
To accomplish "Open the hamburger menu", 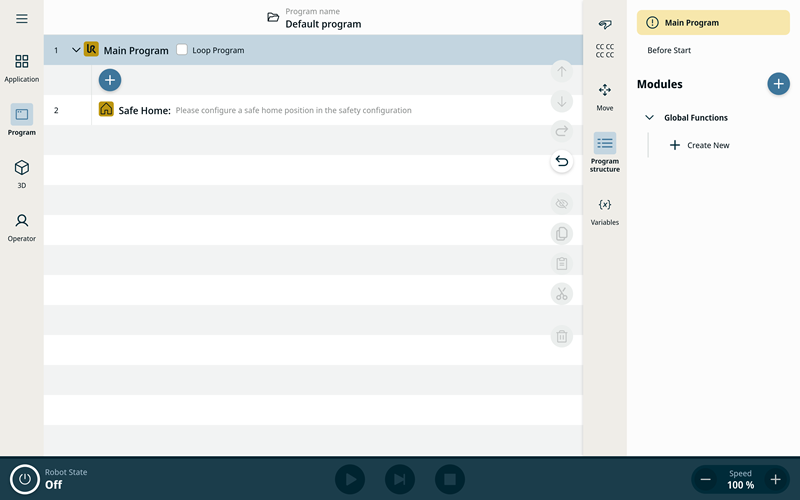I will pos(21,19).
